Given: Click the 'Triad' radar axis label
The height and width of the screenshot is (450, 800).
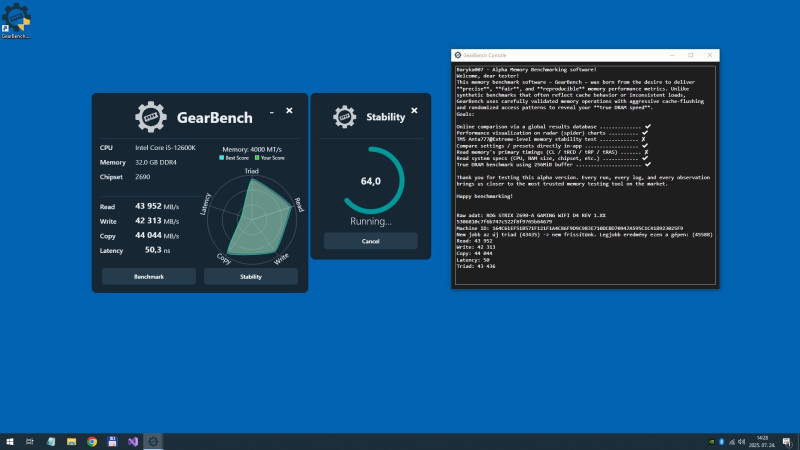Looking at the screenshot, I should (252, 171).
